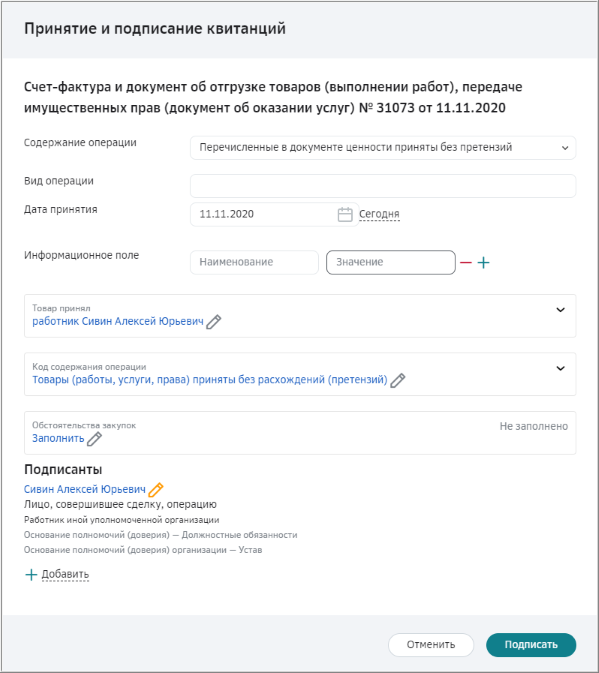Click plus icon beside Добавить

point(31,575)
